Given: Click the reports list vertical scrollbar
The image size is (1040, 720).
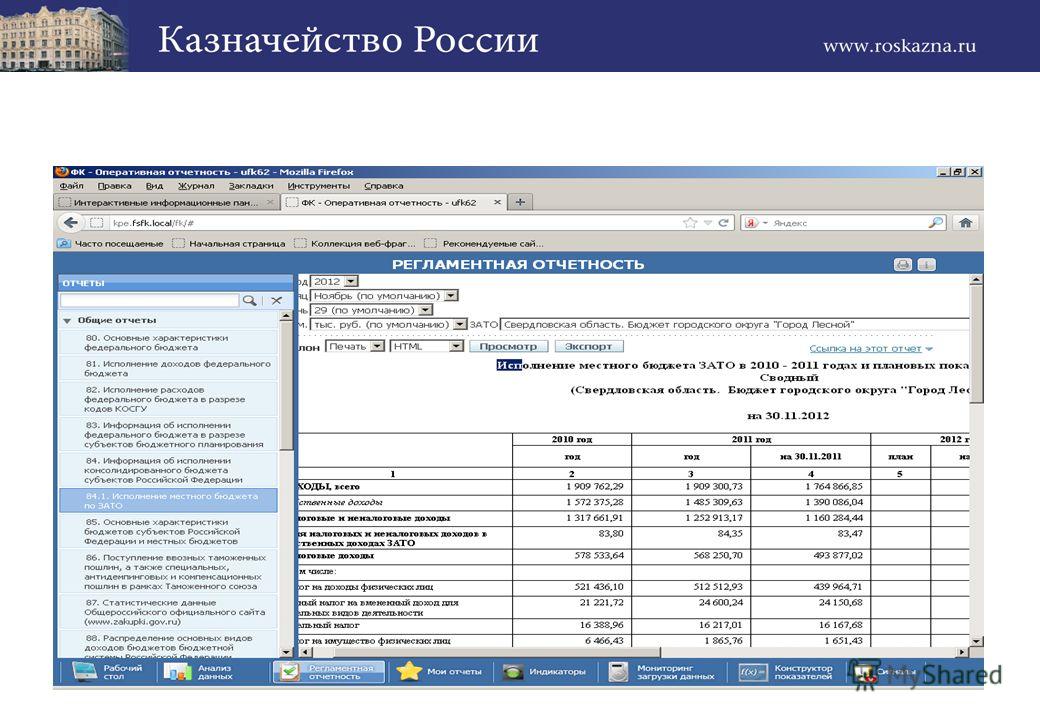Looking at the screenshot, I should pos(287,484).
